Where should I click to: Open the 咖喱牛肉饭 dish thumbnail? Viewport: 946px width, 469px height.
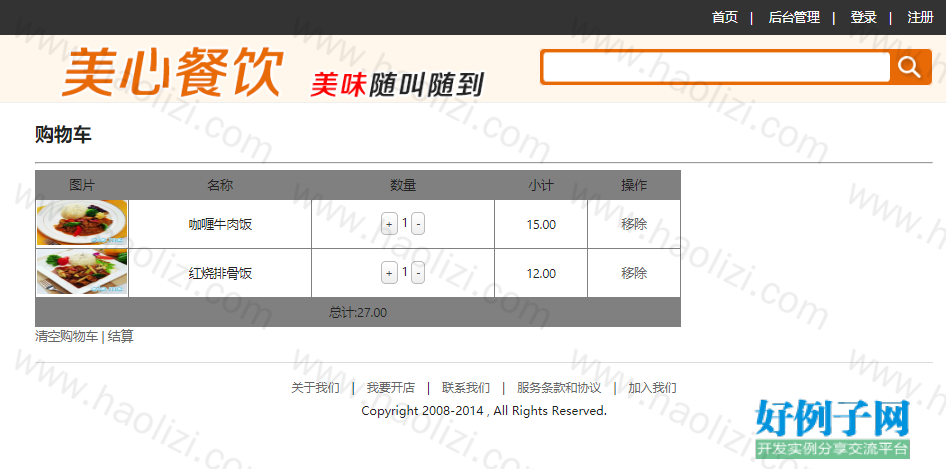tap(82, 223)
